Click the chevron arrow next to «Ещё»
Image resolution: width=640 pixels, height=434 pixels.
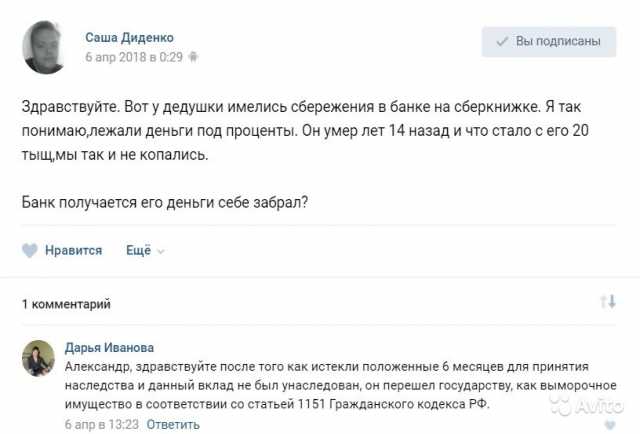161,251
